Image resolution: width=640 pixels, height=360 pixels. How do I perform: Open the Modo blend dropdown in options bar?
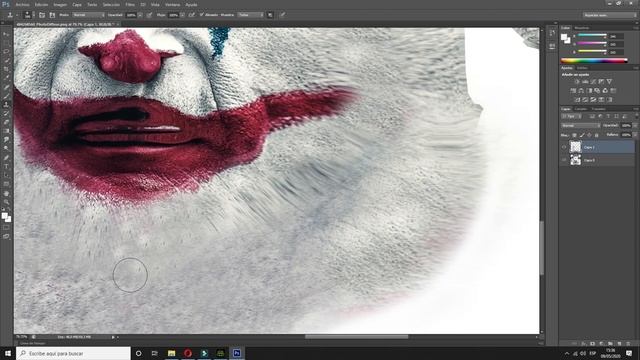pyautogui.click(x=88, y=15)
